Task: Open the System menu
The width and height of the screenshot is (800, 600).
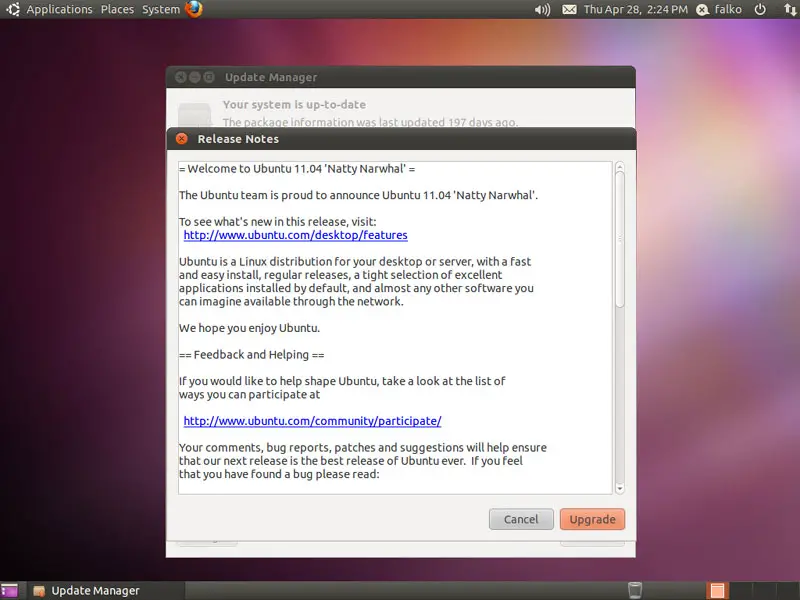Action: pos(161,9)
